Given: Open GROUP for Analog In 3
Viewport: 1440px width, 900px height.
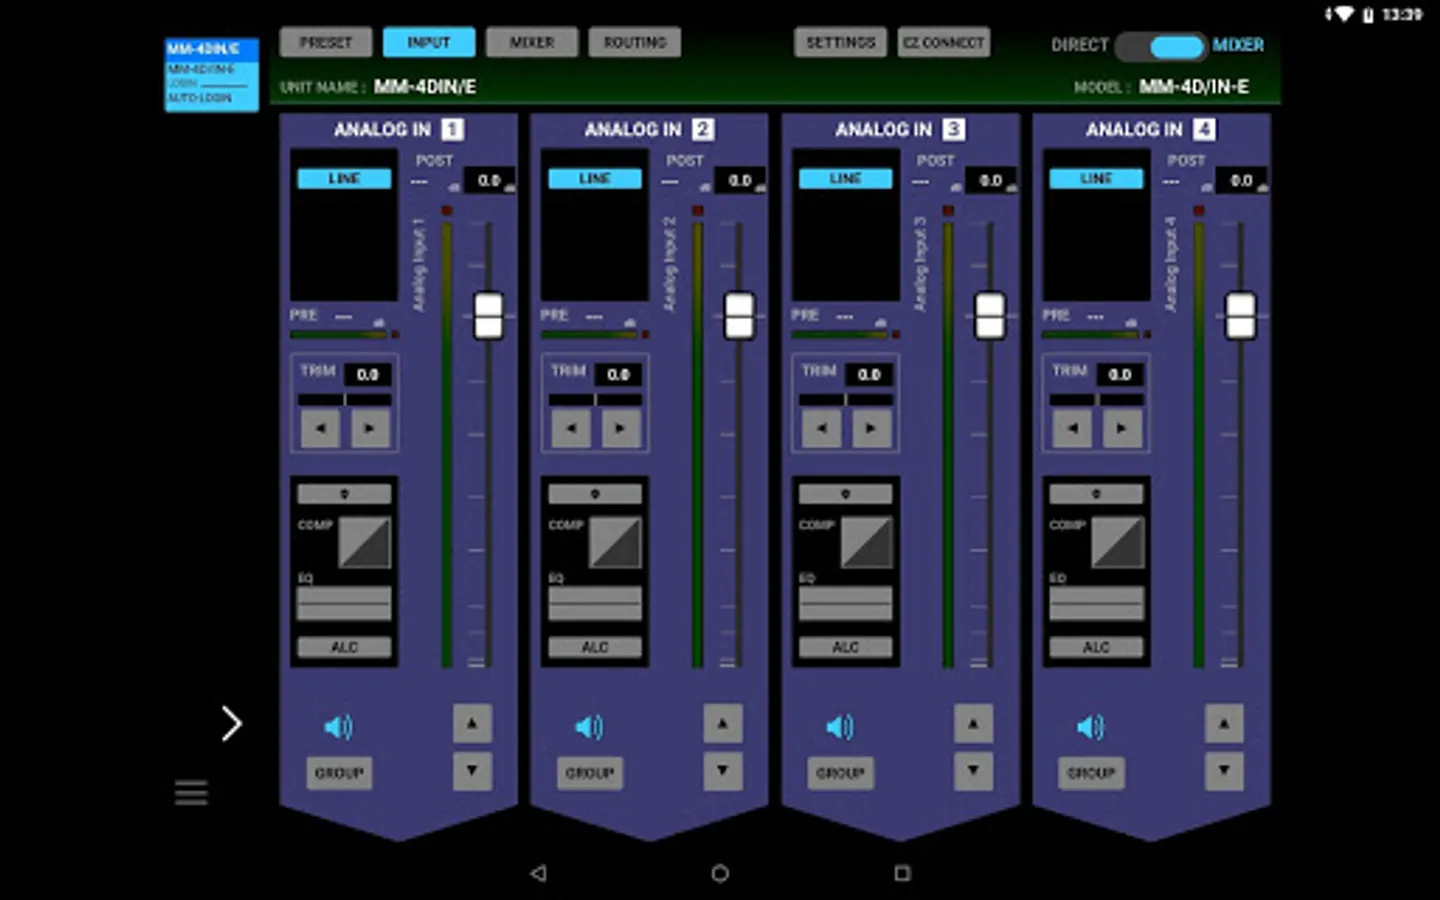Looking at the screenshot, I should coord(841,773).
